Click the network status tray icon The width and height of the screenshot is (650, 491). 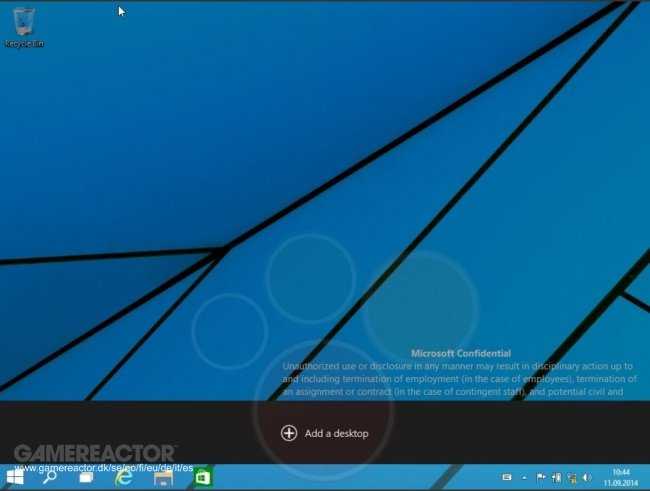click(x=573, y=477)
